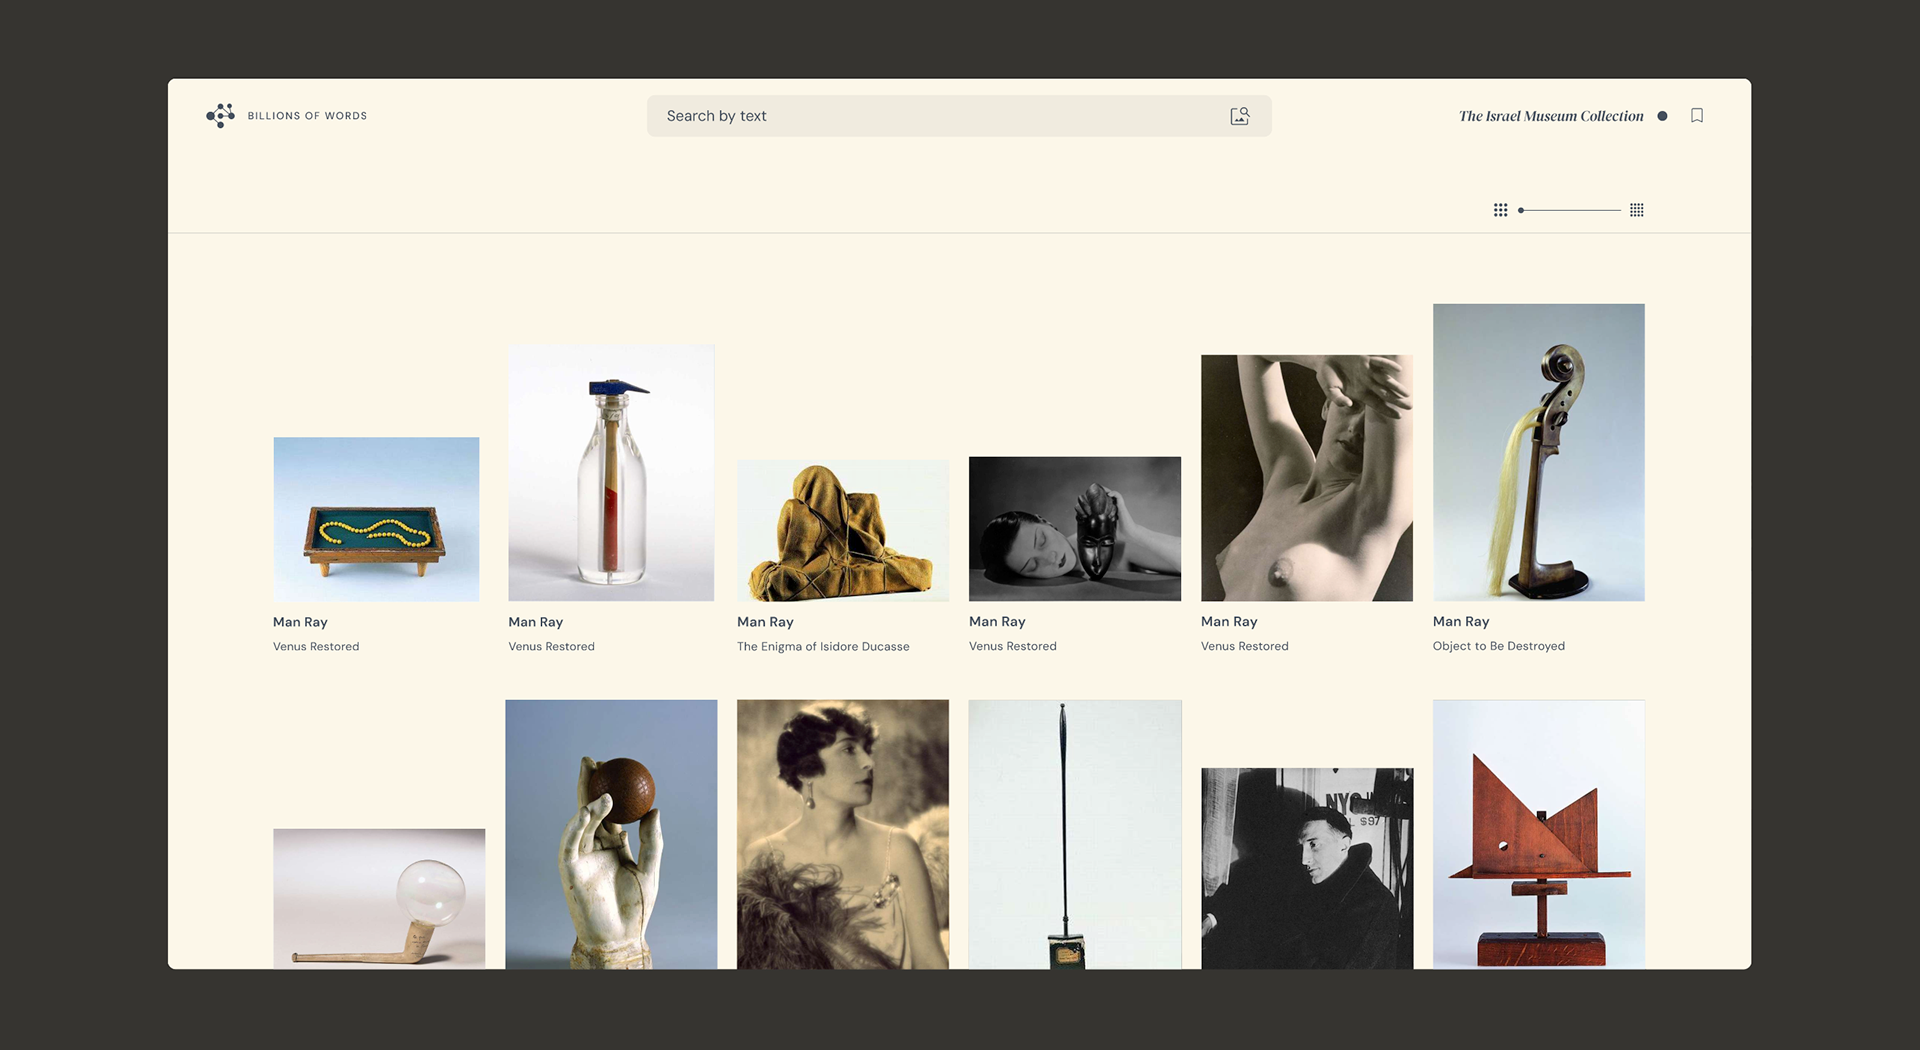Click the Billions of Words logo icon
This screenshot has height=1050, width=1920.
[x=220, y=116]
